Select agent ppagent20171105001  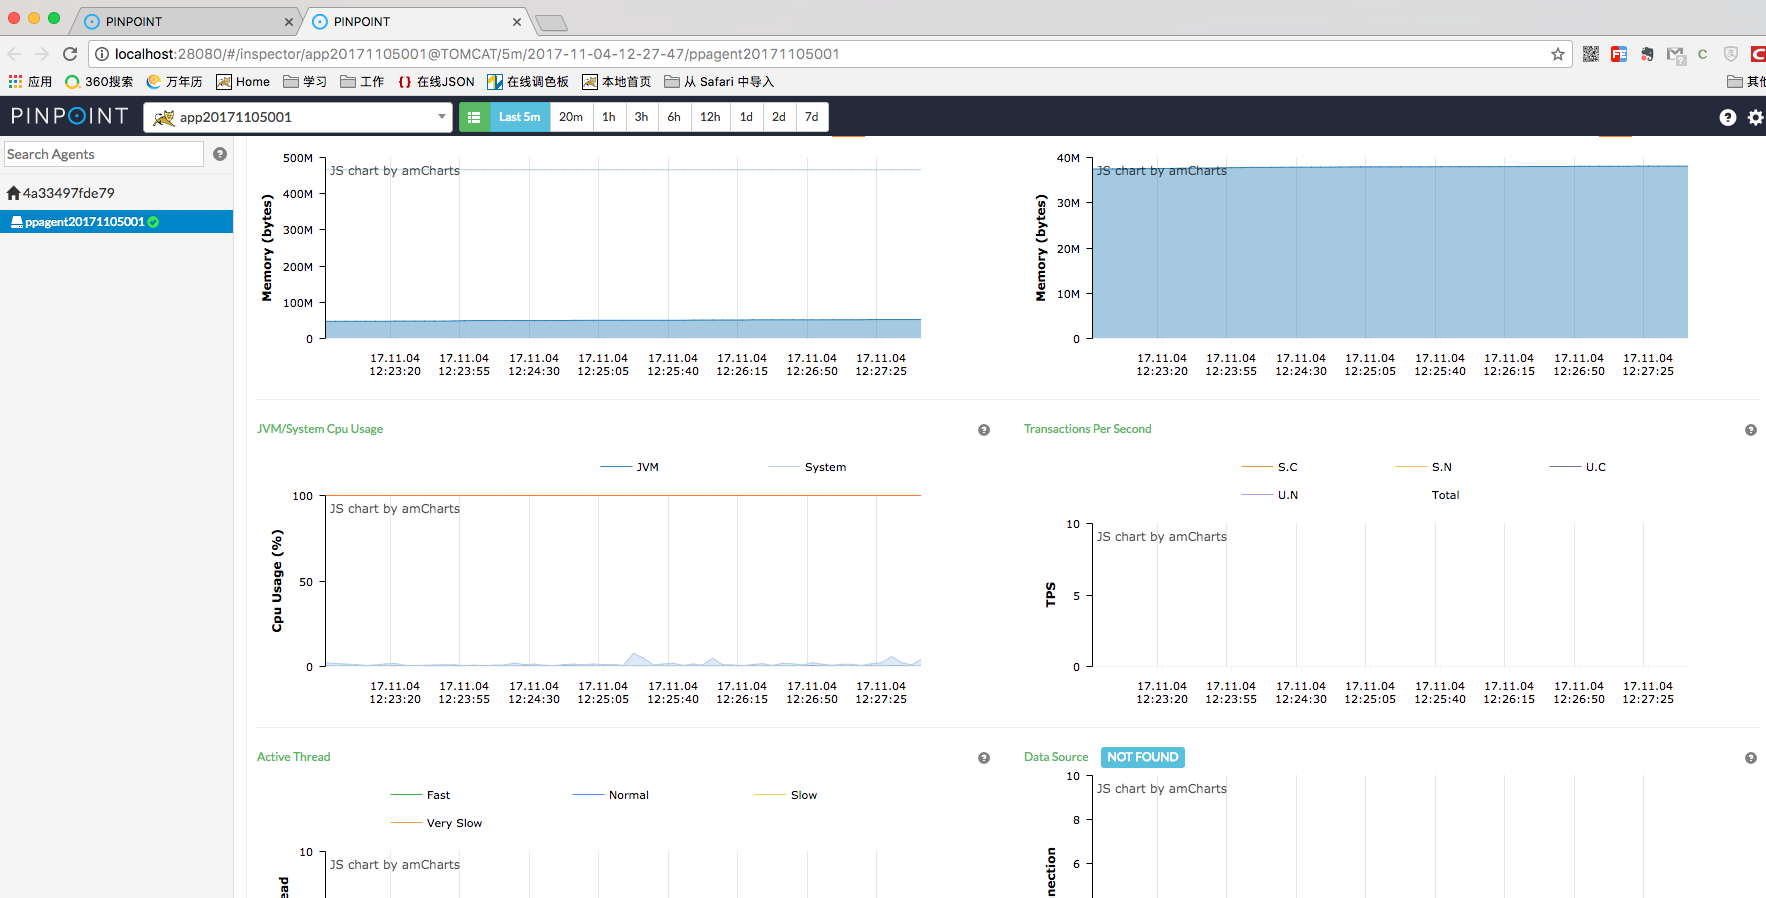coord(116,222)
